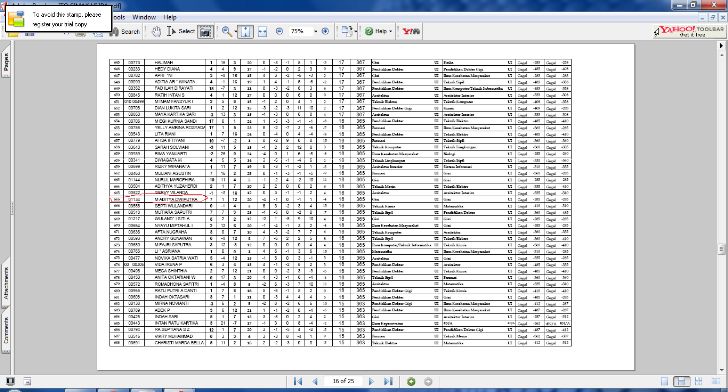Open the Search binoculars tool
This screenshot has width=728, height=392.
coord(124,32)
